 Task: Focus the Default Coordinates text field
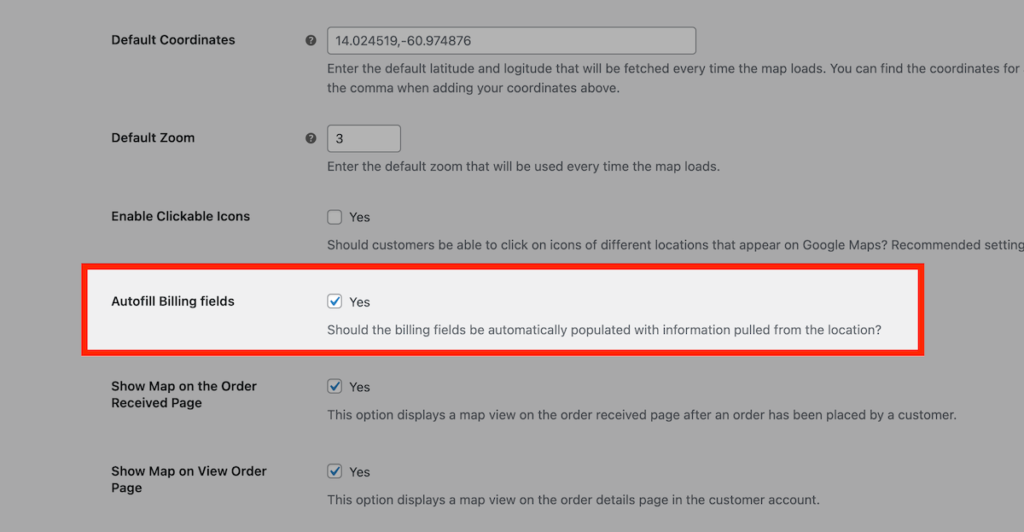click(511, 40)
